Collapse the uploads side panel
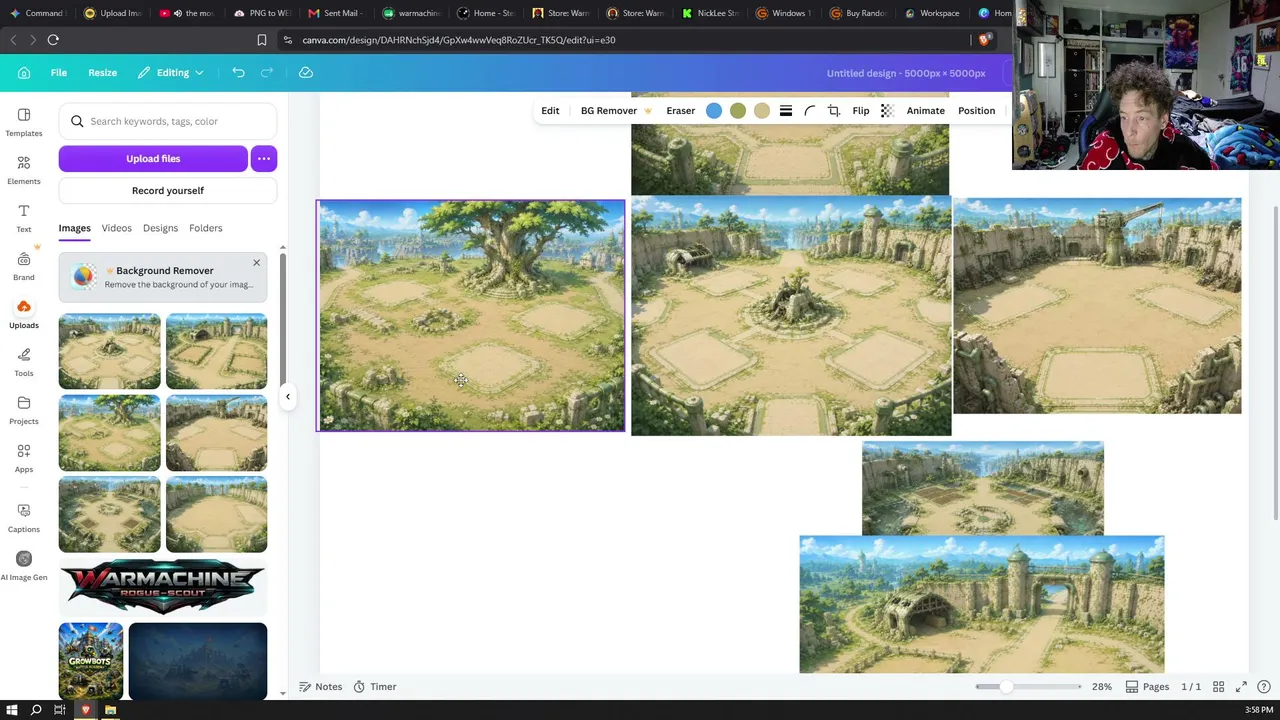The height and width of the screenshot is (720, 1280). point(287,397)
